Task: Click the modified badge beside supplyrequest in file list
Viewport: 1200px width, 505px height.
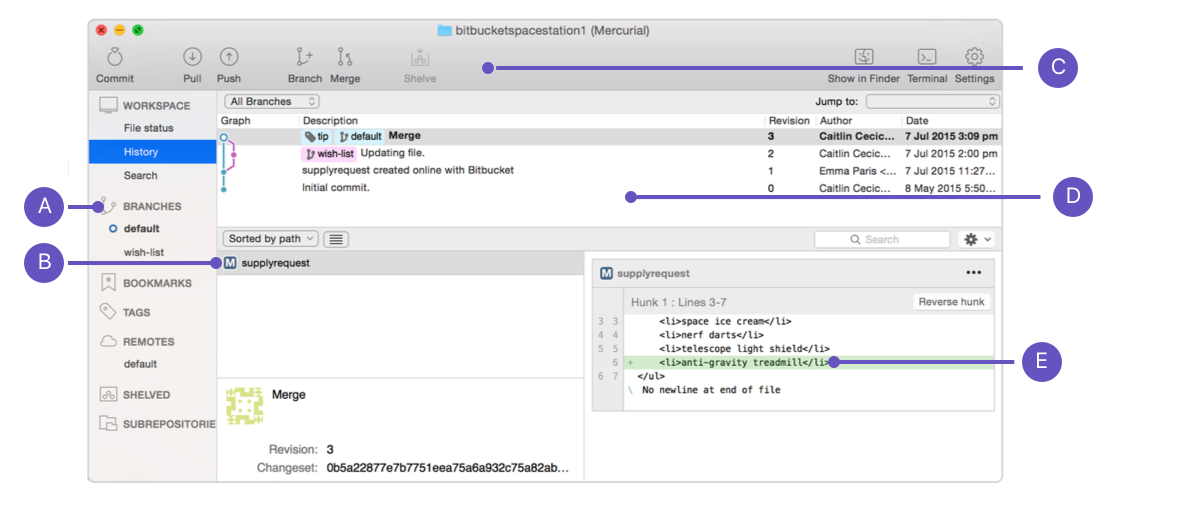Action: pyautogui.click(x=231, y=263)
